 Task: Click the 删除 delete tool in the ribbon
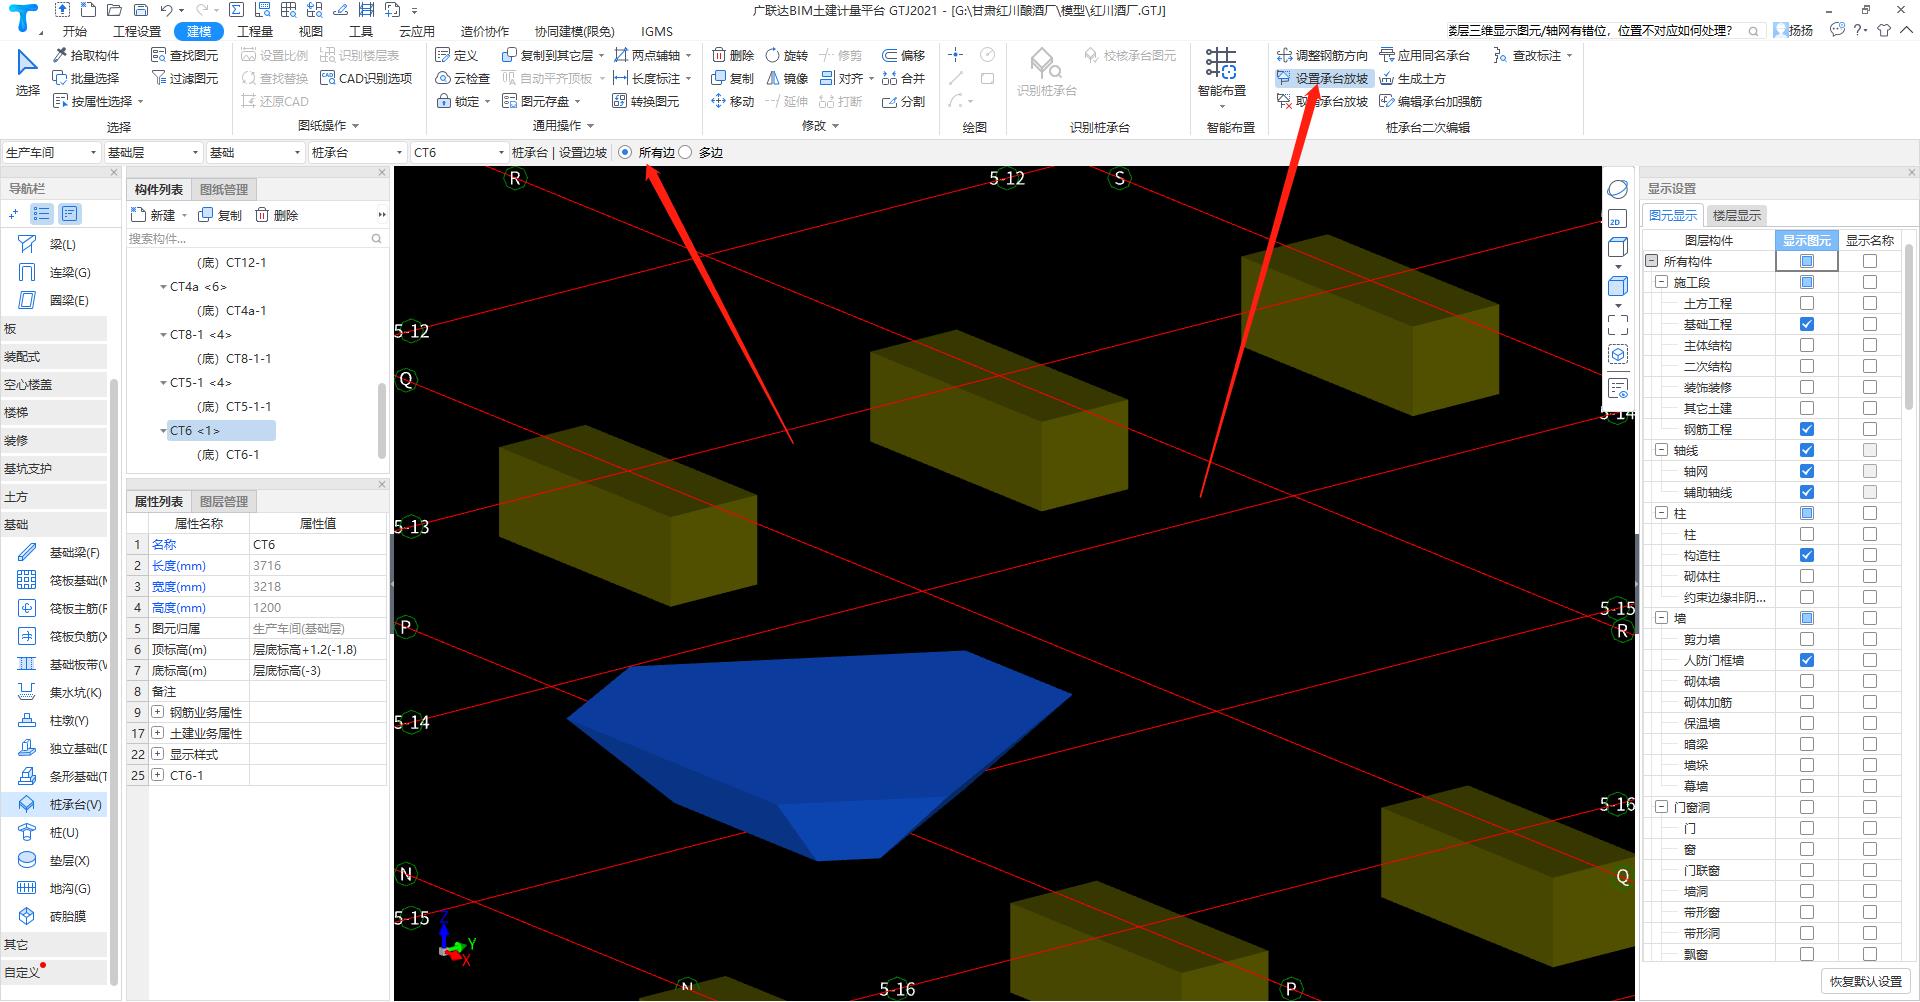732,55
